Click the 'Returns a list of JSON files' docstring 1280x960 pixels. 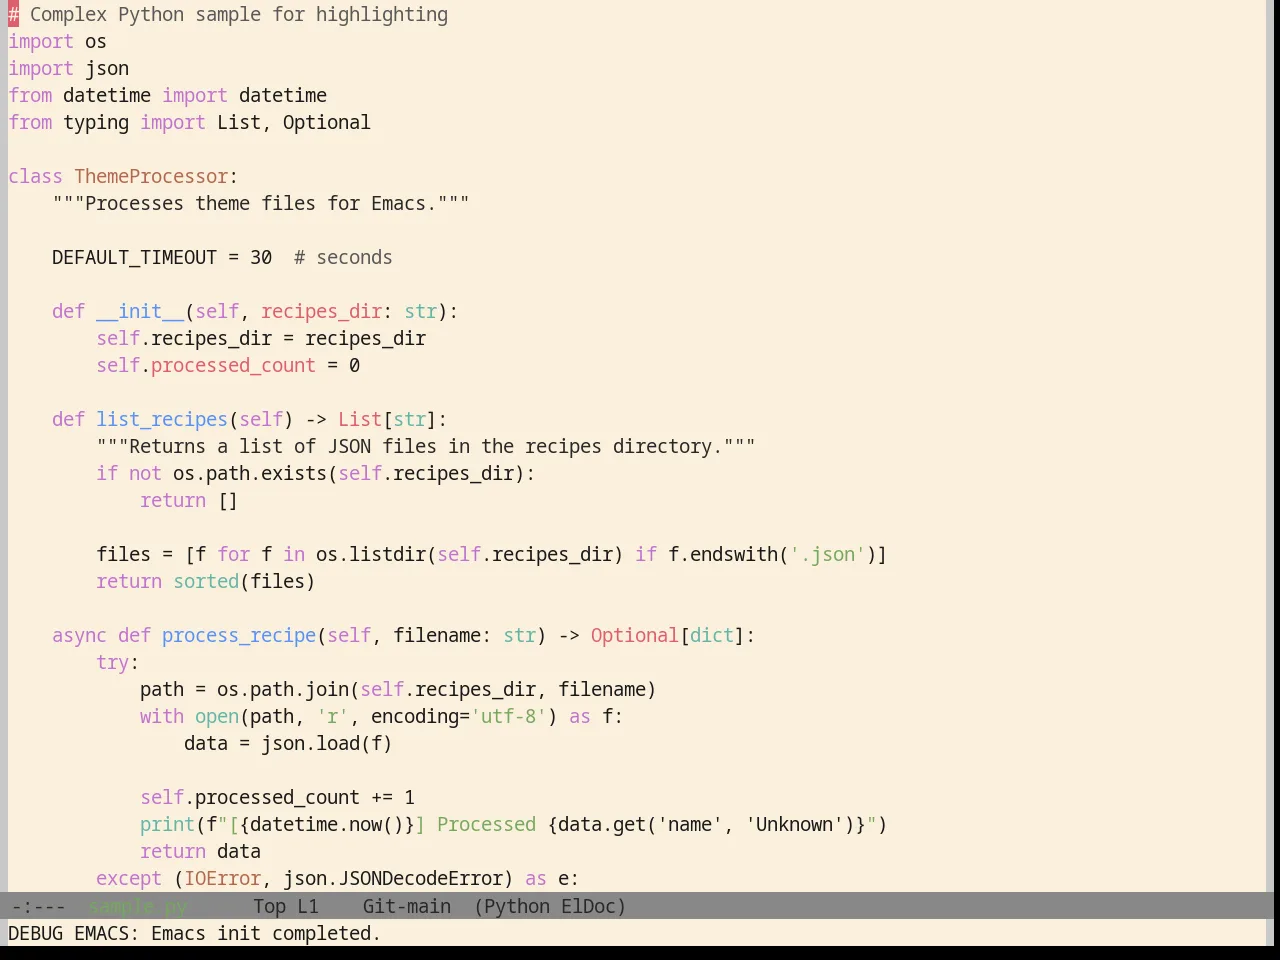tap(426, 447)
